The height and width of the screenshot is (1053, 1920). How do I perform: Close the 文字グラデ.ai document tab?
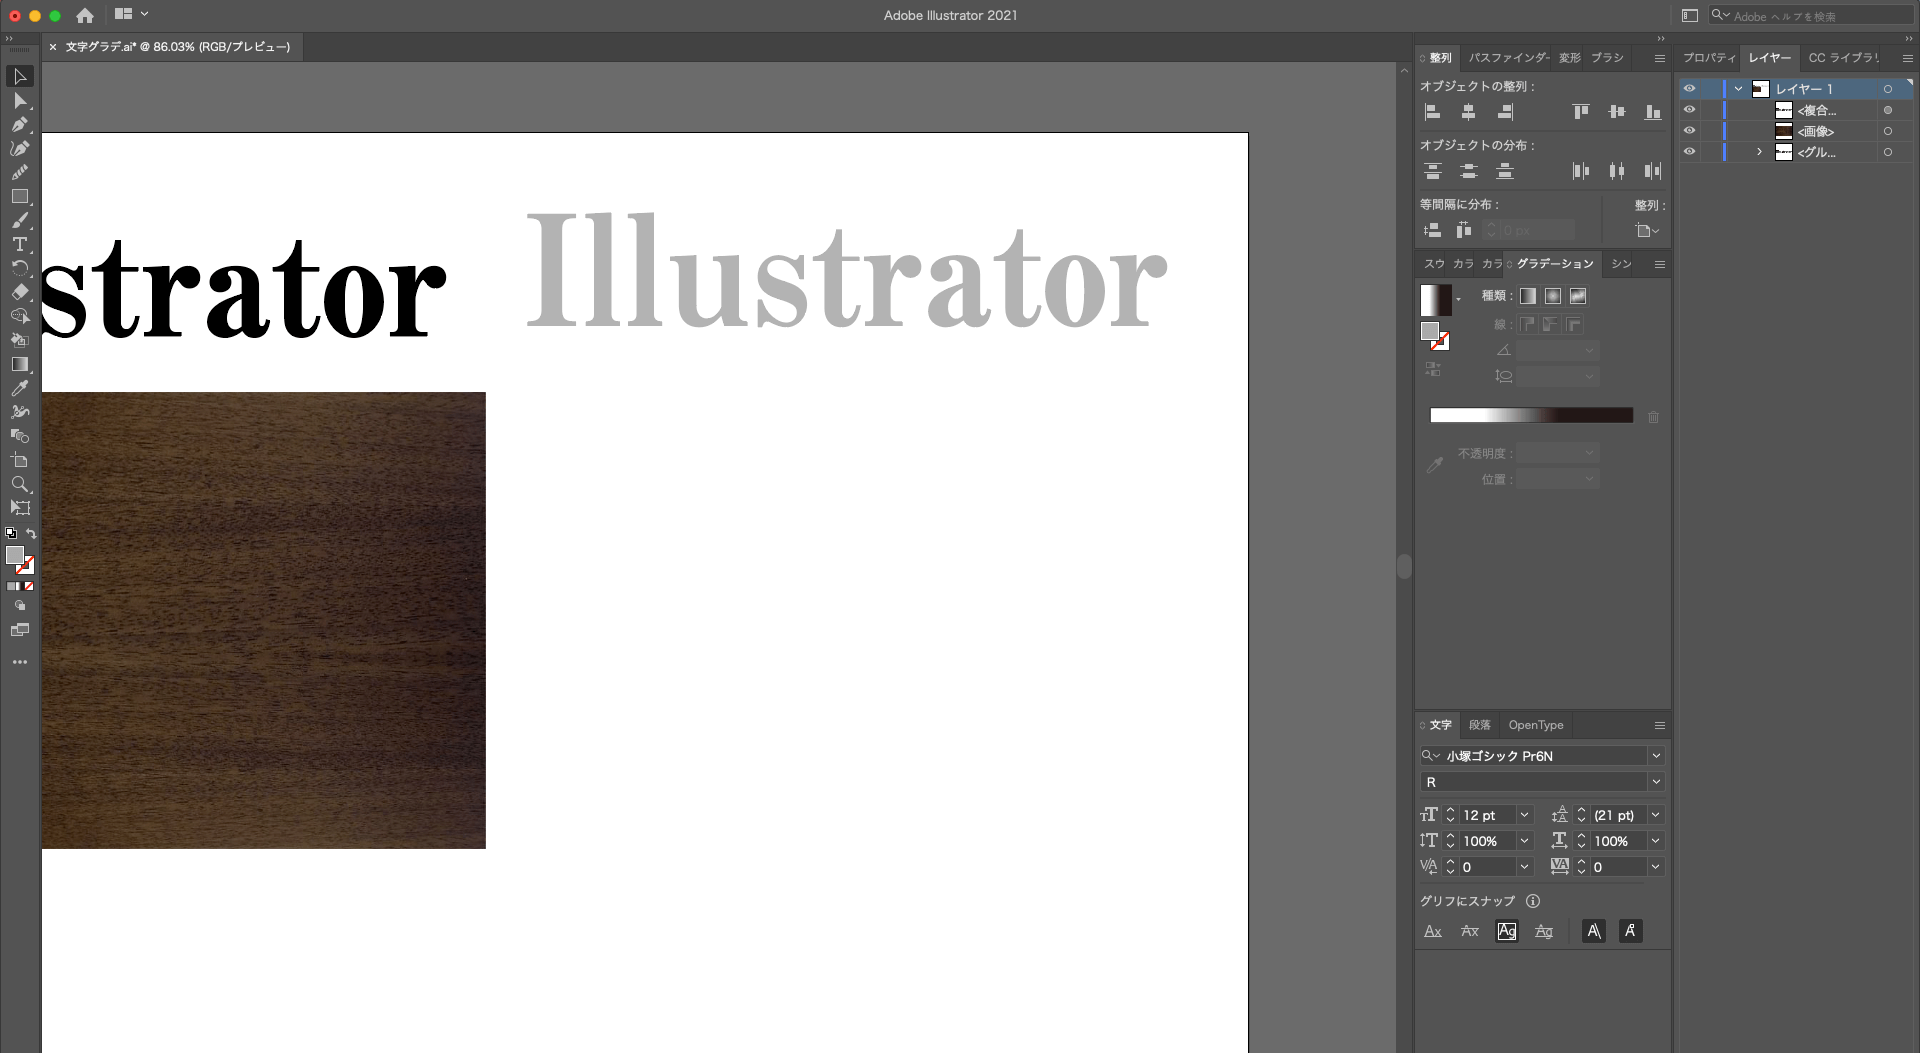(x=53, y=47)
